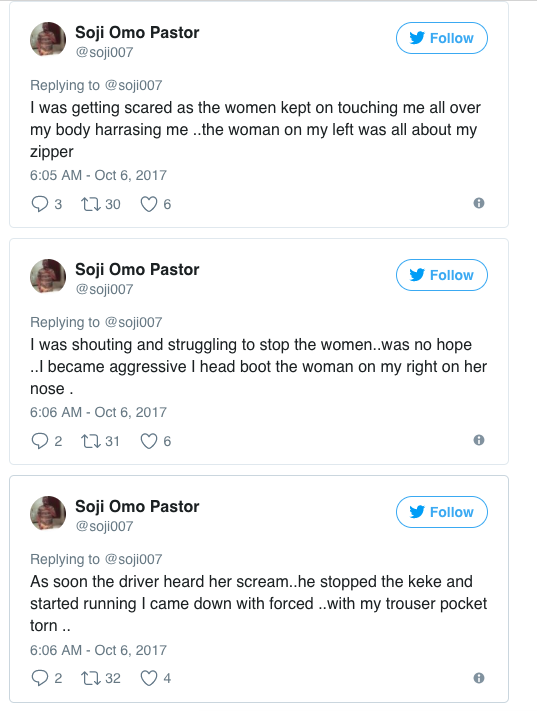The height and width of the screenshot is (711, 537).
Task: Open the 6:05 AM - Oct 6, 2017 timestamp
Action: point(98,175)
